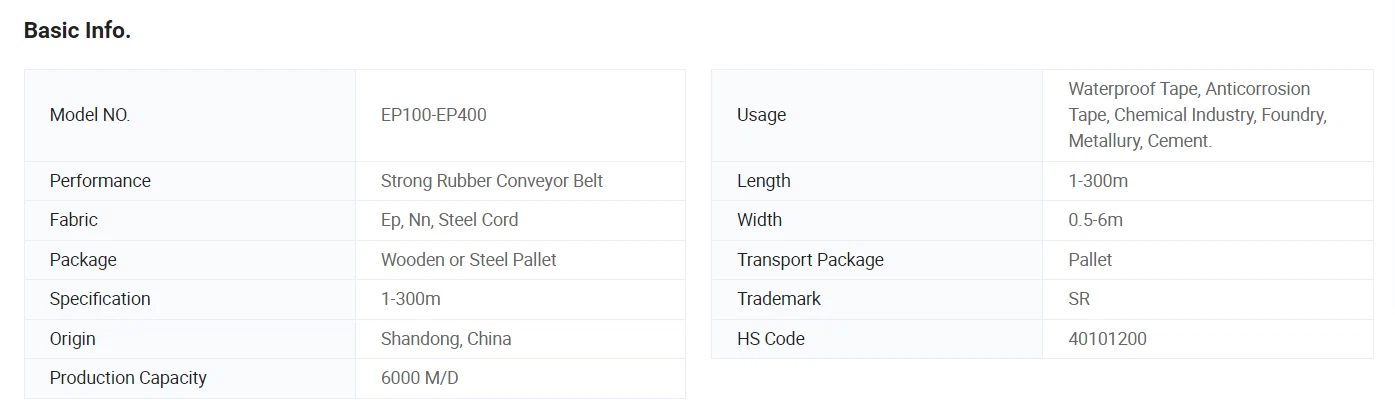Select the 0.5-6m width value
This screenshot has height=400, width=1395.
click(x=1095, y=220)
